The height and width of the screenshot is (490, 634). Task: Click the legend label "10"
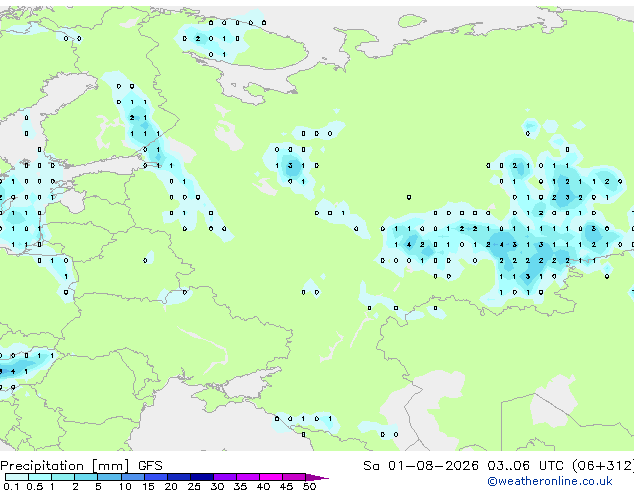click(125, 486)
